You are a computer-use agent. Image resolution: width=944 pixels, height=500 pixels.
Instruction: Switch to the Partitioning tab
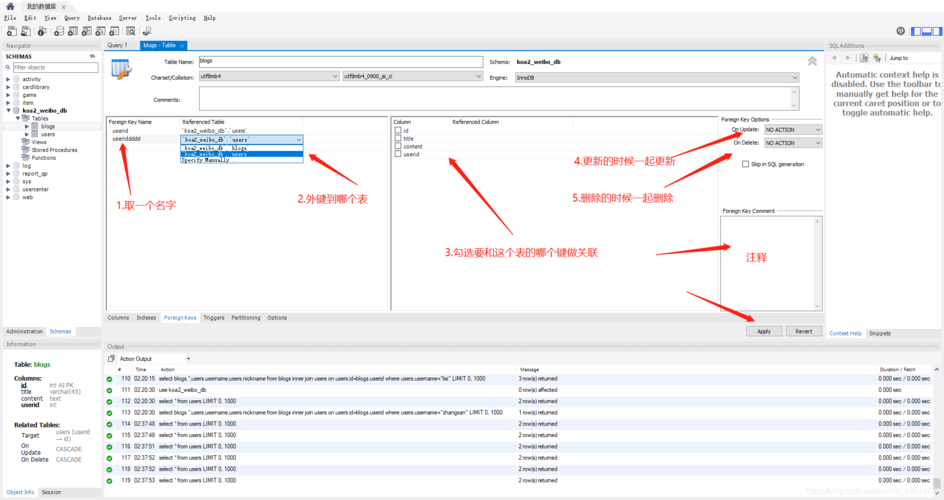[x=246, y=318]
